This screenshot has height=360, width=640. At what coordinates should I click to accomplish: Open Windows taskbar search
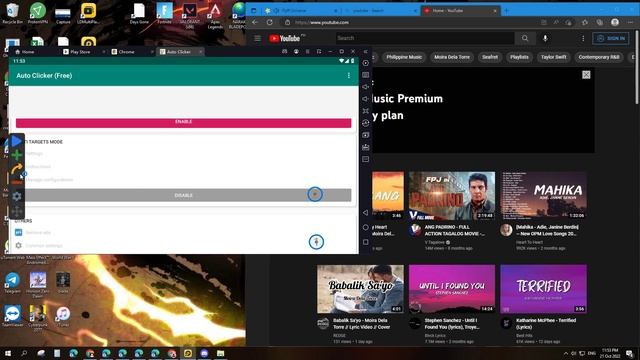click(24, 353)
